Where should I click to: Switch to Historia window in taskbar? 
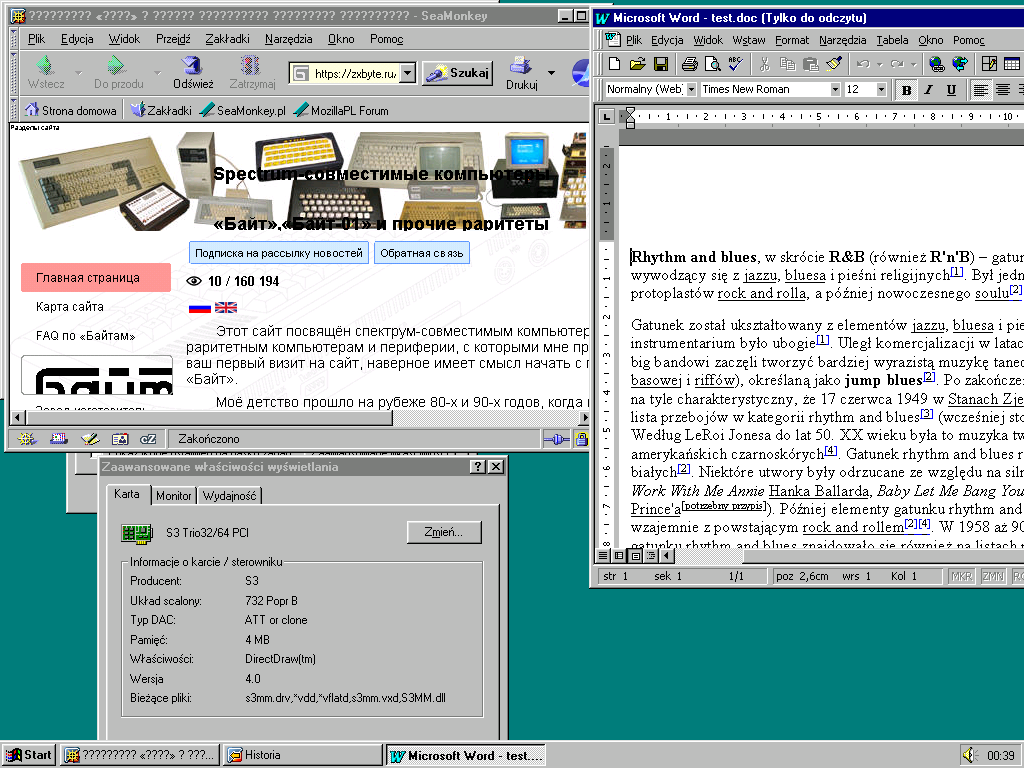tap(301, 755)
